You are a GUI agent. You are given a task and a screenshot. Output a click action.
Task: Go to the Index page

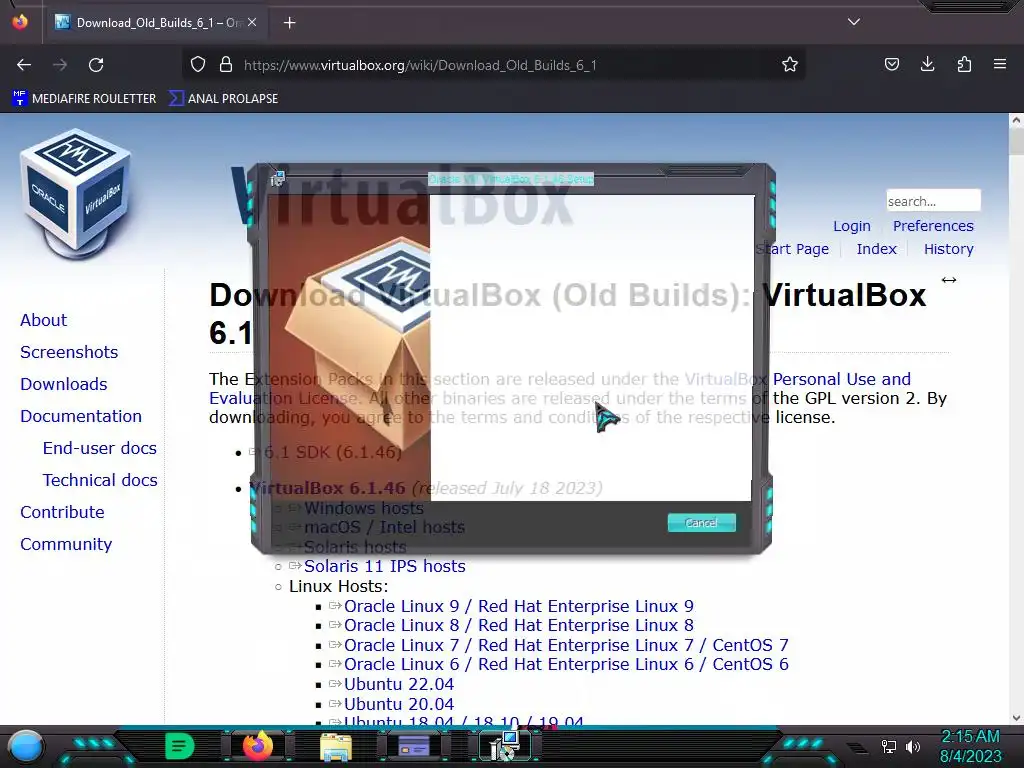tap(876, 249)
